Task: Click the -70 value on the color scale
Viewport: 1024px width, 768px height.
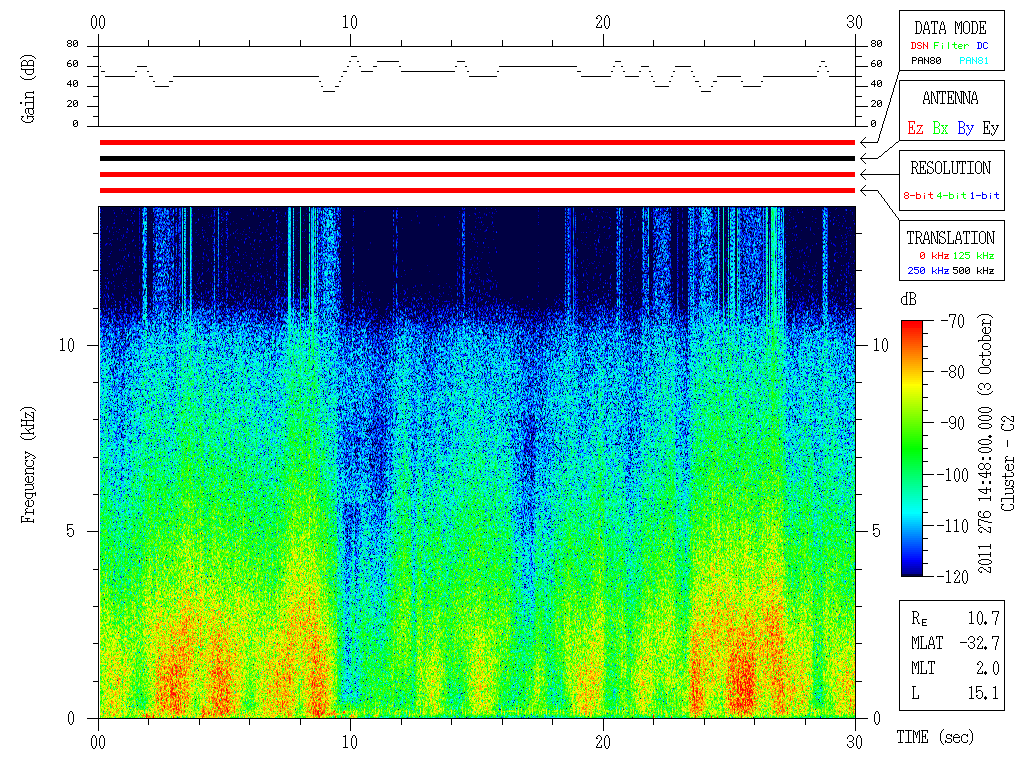Action: [x=953, y=321]
